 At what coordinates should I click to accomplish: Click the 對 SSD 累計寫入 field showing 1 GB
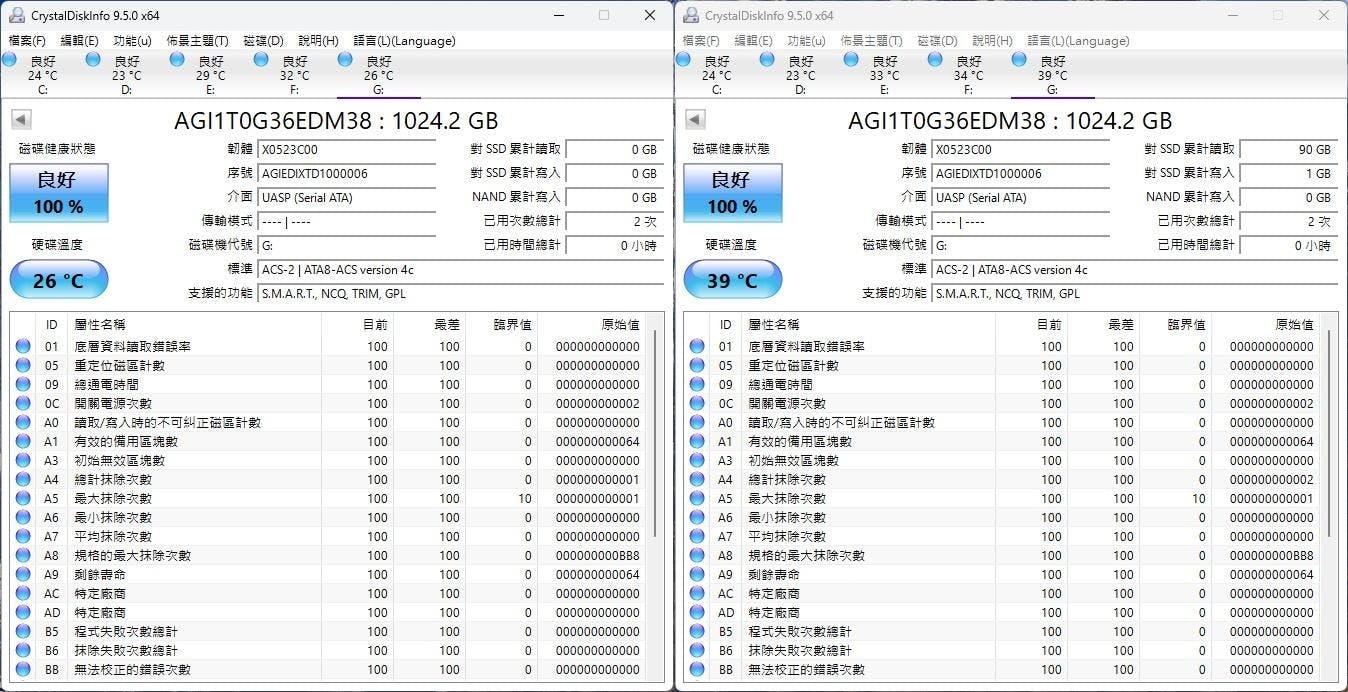(1288, 174)
